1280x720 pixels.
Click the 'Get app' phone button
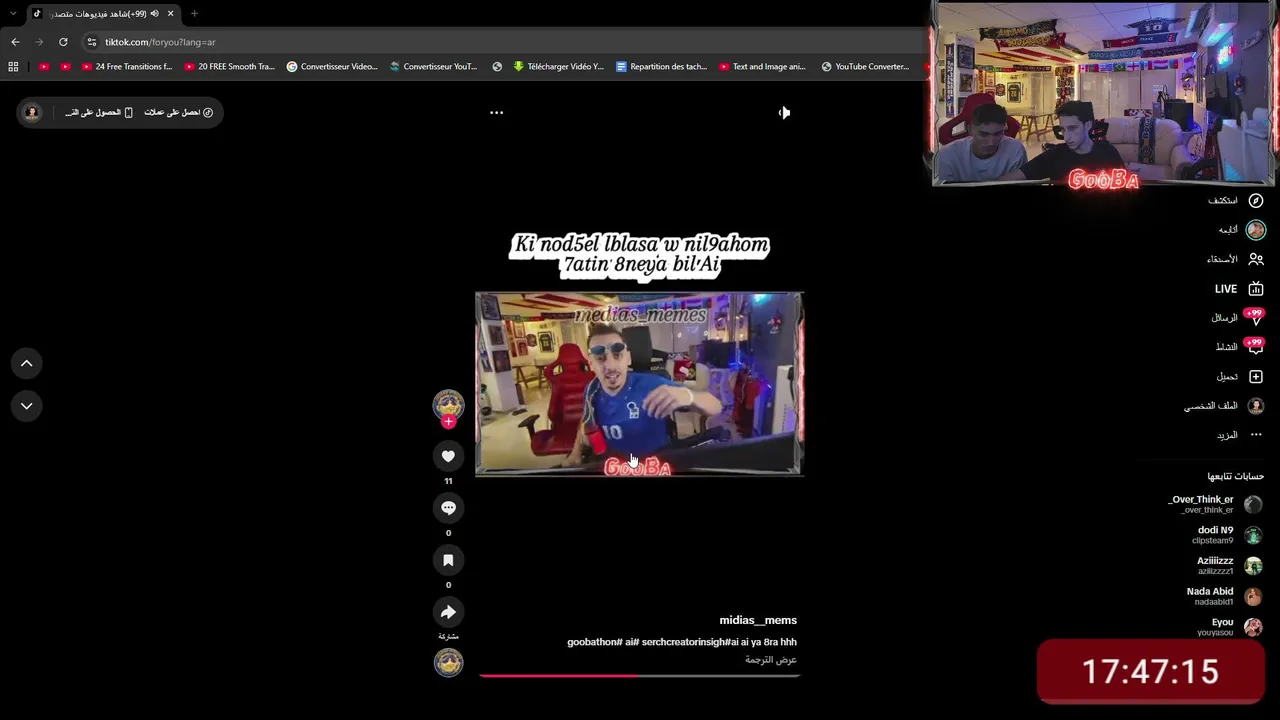coord(99,112)
